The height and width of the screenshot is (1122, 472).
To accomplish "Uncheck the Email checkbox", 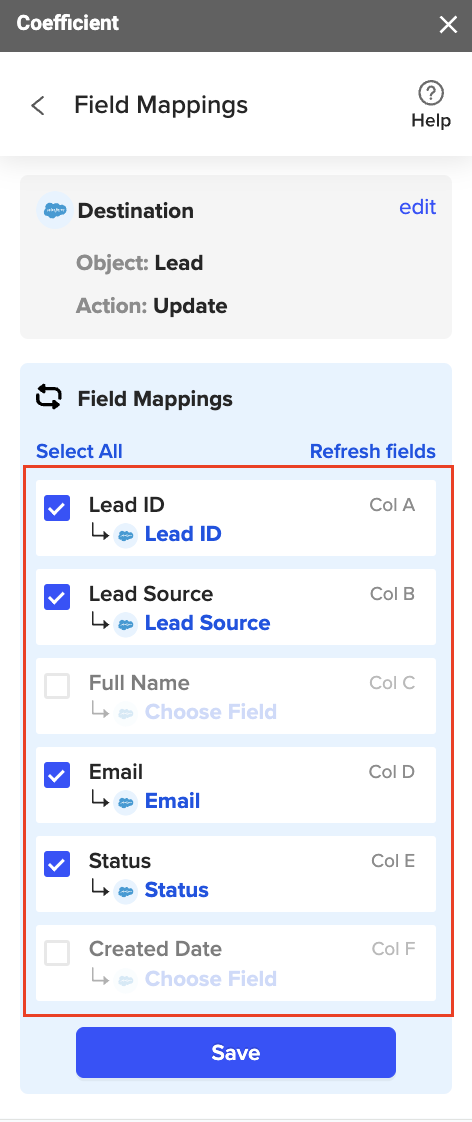I will tap(57, 775).
